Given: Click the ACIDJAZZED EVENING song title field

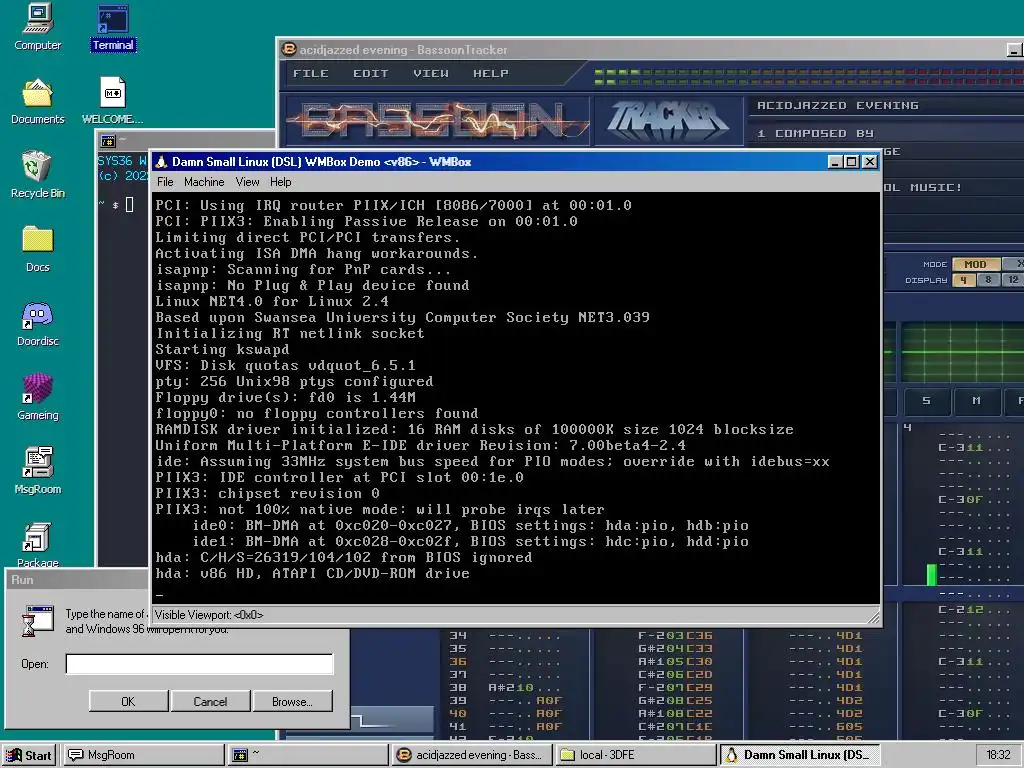Looking at the screenshot, I should pos(885,106).
